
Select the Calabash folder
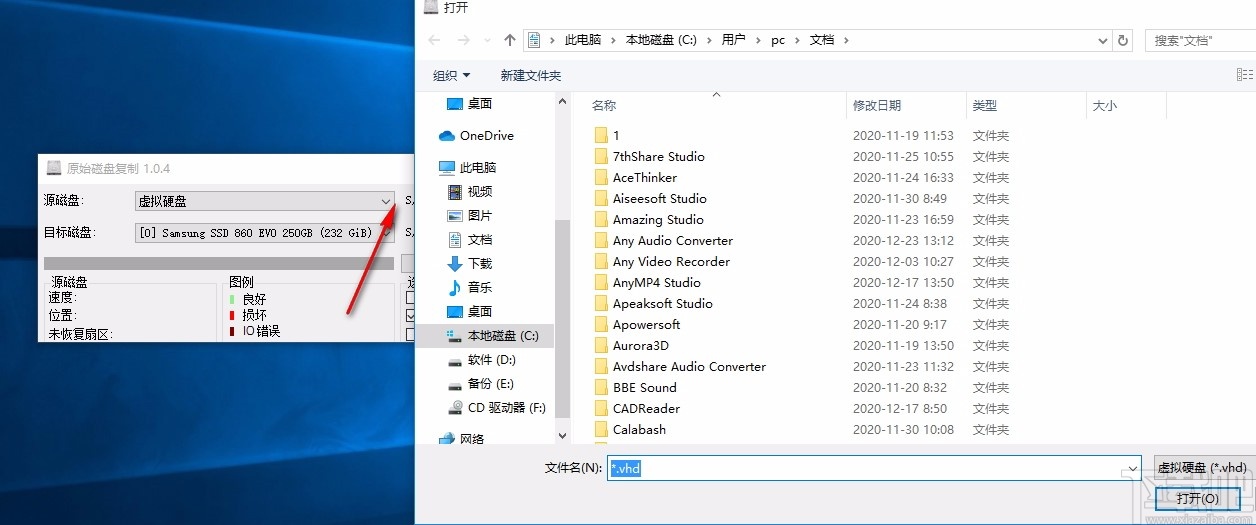630,429
